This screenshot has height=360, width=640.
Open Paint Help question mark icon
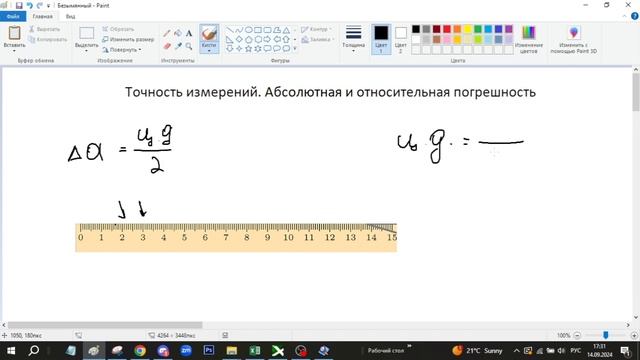[x=635, y=16]
